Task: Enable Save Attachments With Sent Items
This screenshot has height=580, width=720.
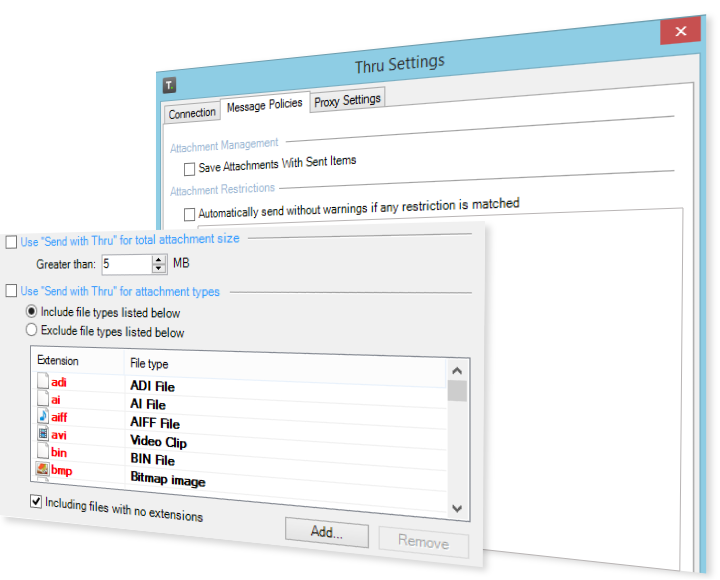Action: click(x=189, y=169)
